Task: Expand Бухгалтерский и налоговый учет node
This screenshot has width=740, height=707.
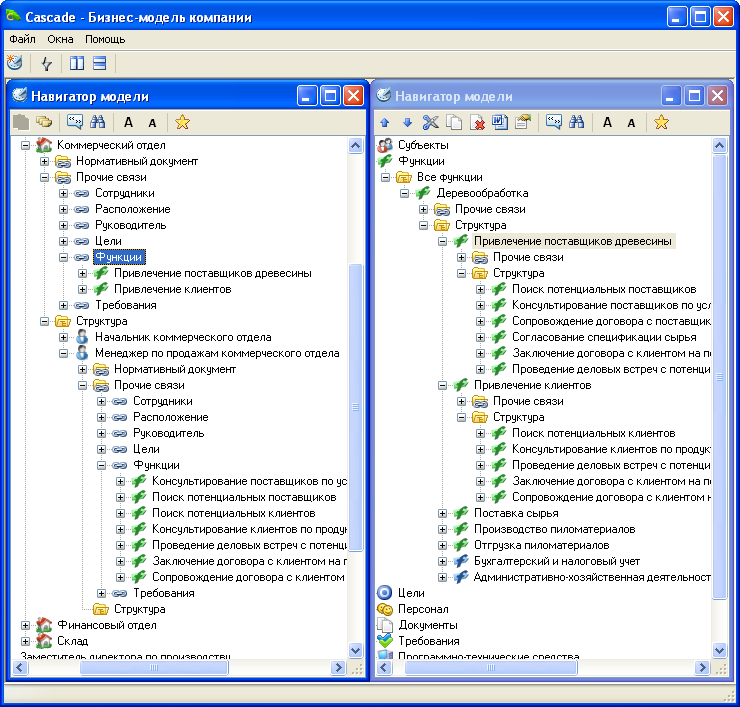Action: pos(442,562)
